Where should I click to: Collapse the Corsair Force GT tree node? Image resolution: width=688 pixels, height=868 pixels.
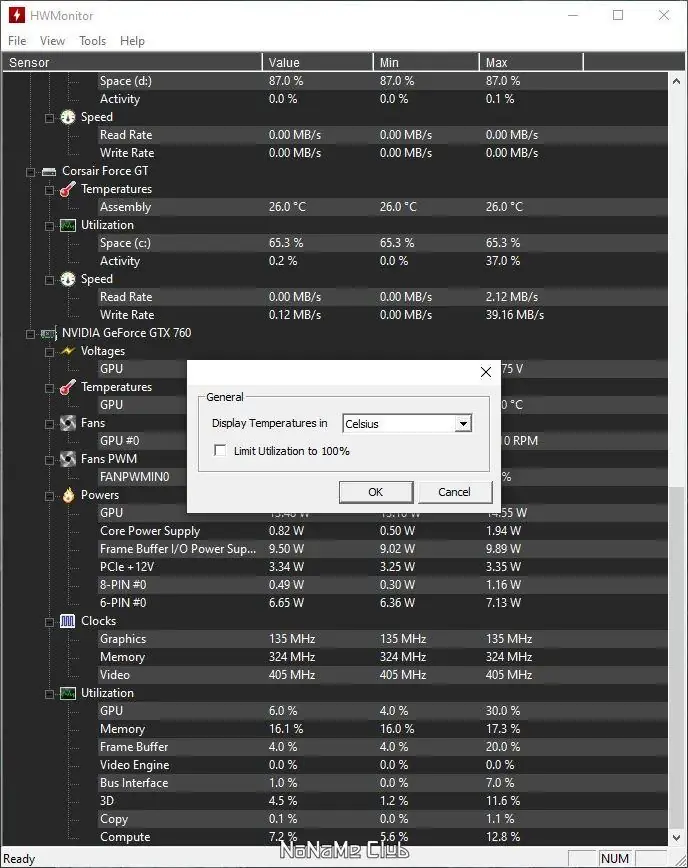(31, 171)
